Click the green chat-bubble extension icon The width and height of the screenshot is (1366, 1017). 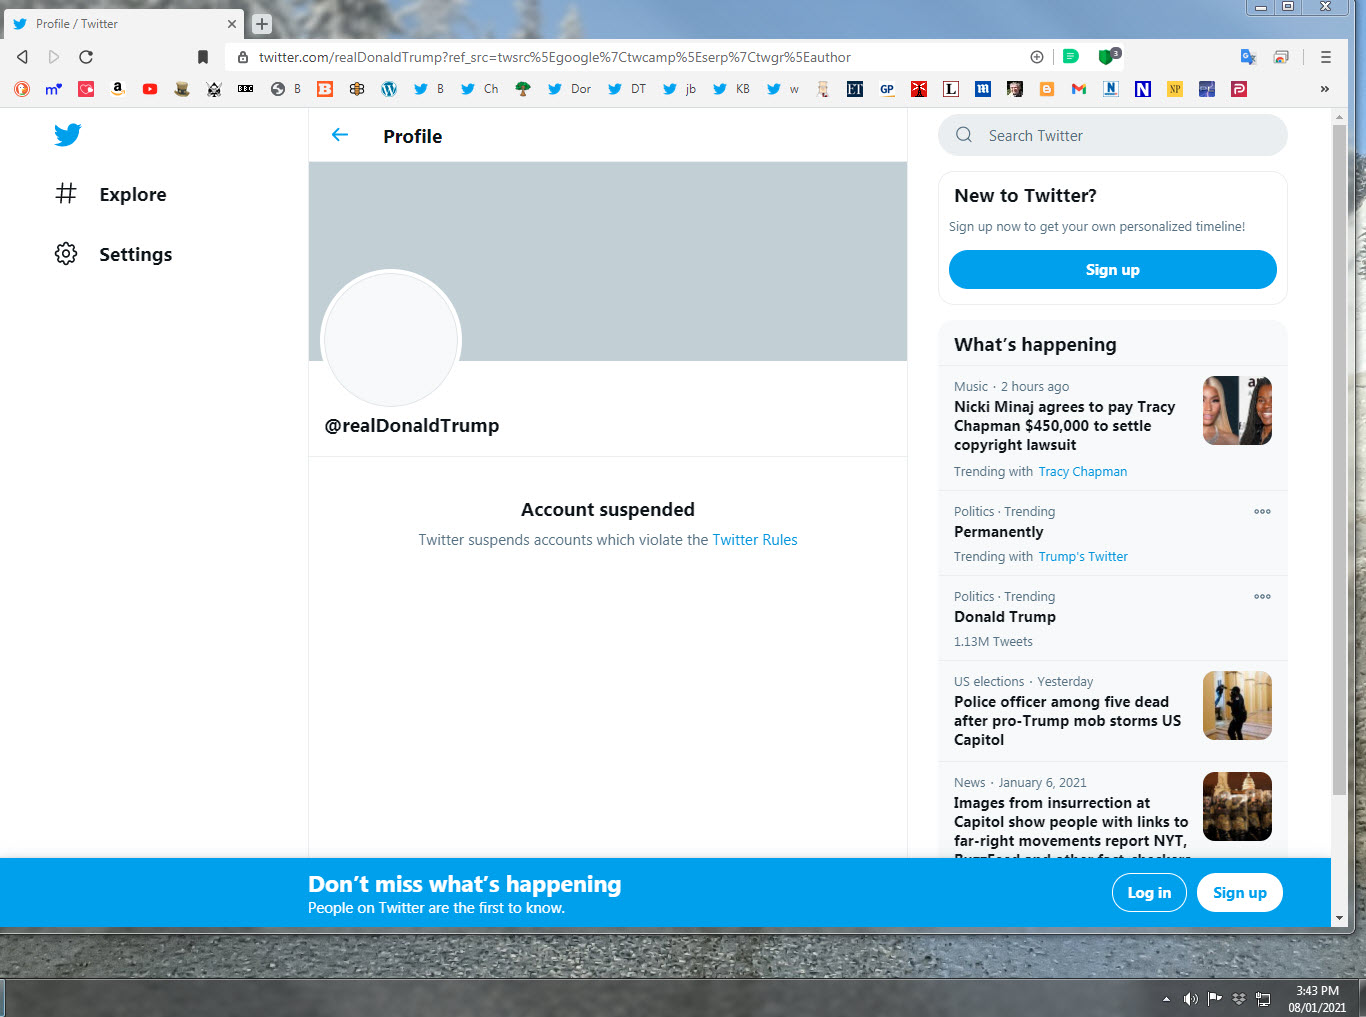(x=1070, y=57)
